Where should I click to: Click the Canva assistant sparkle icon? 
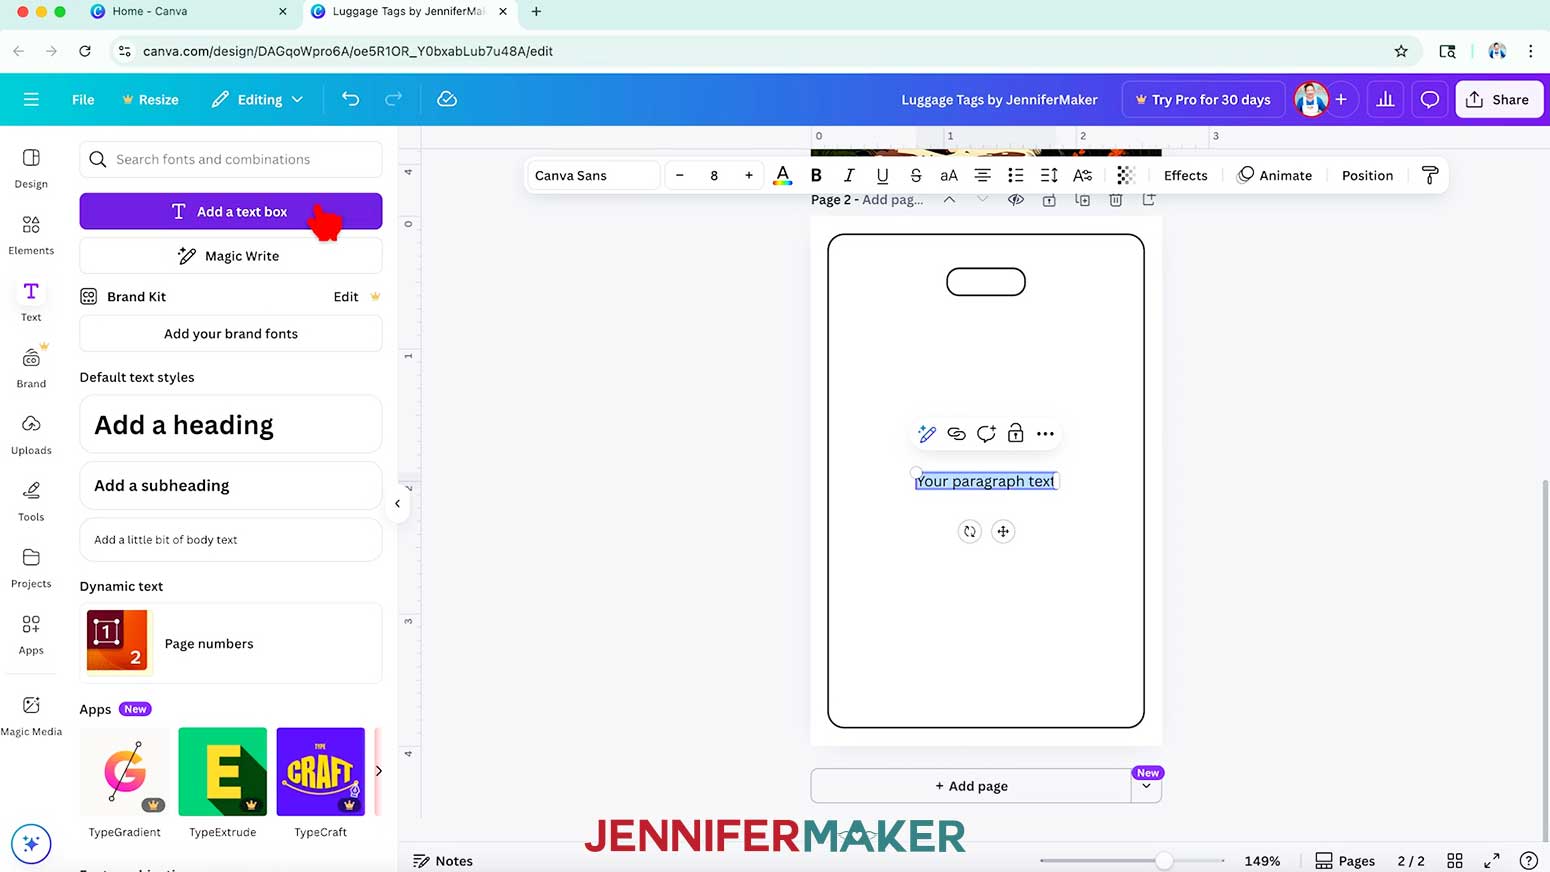pyautogui.click(x=31, y=844)
